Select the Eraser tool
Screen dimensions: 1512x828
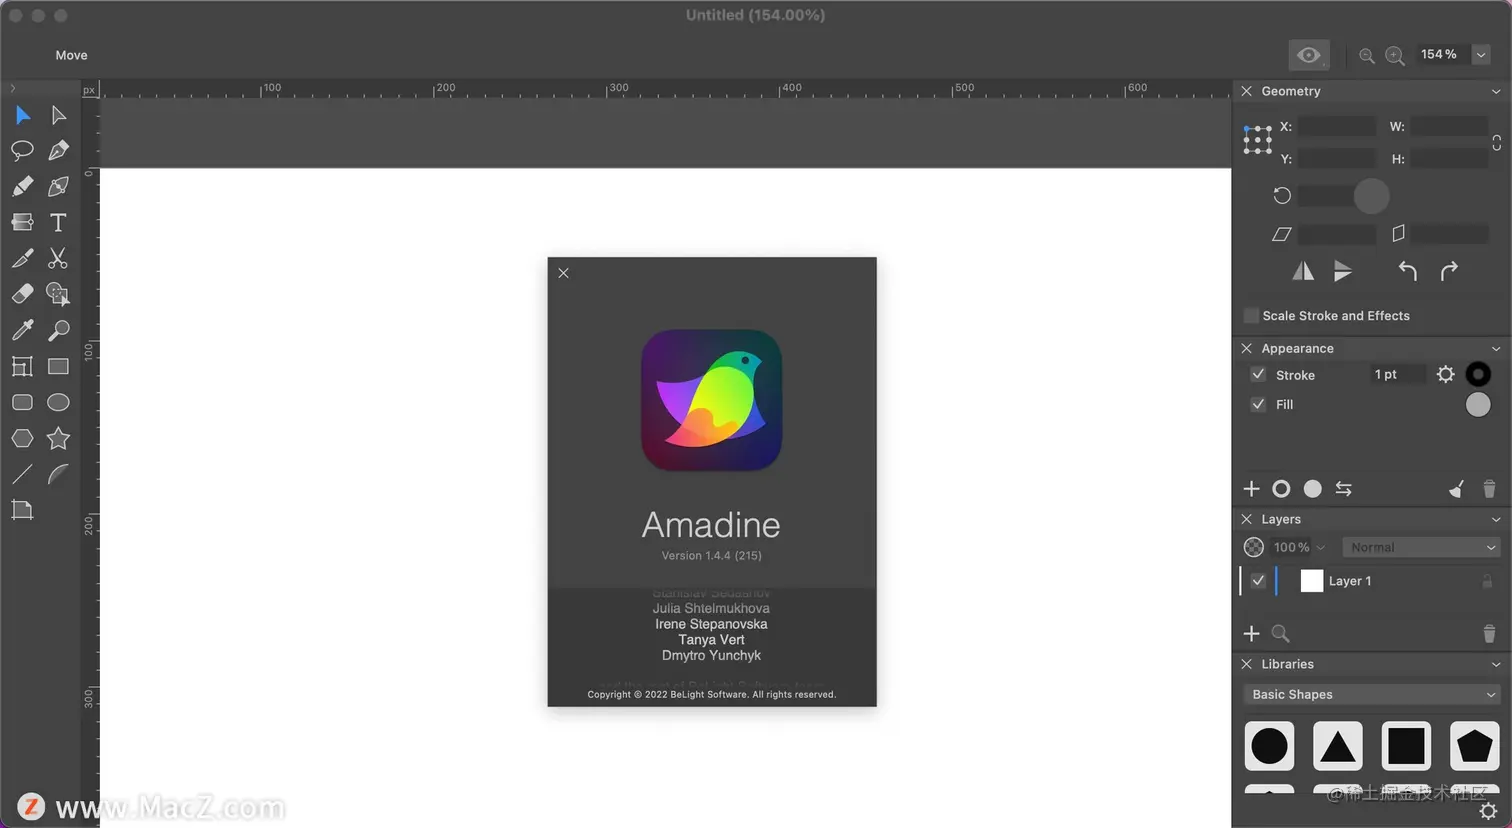22,294
